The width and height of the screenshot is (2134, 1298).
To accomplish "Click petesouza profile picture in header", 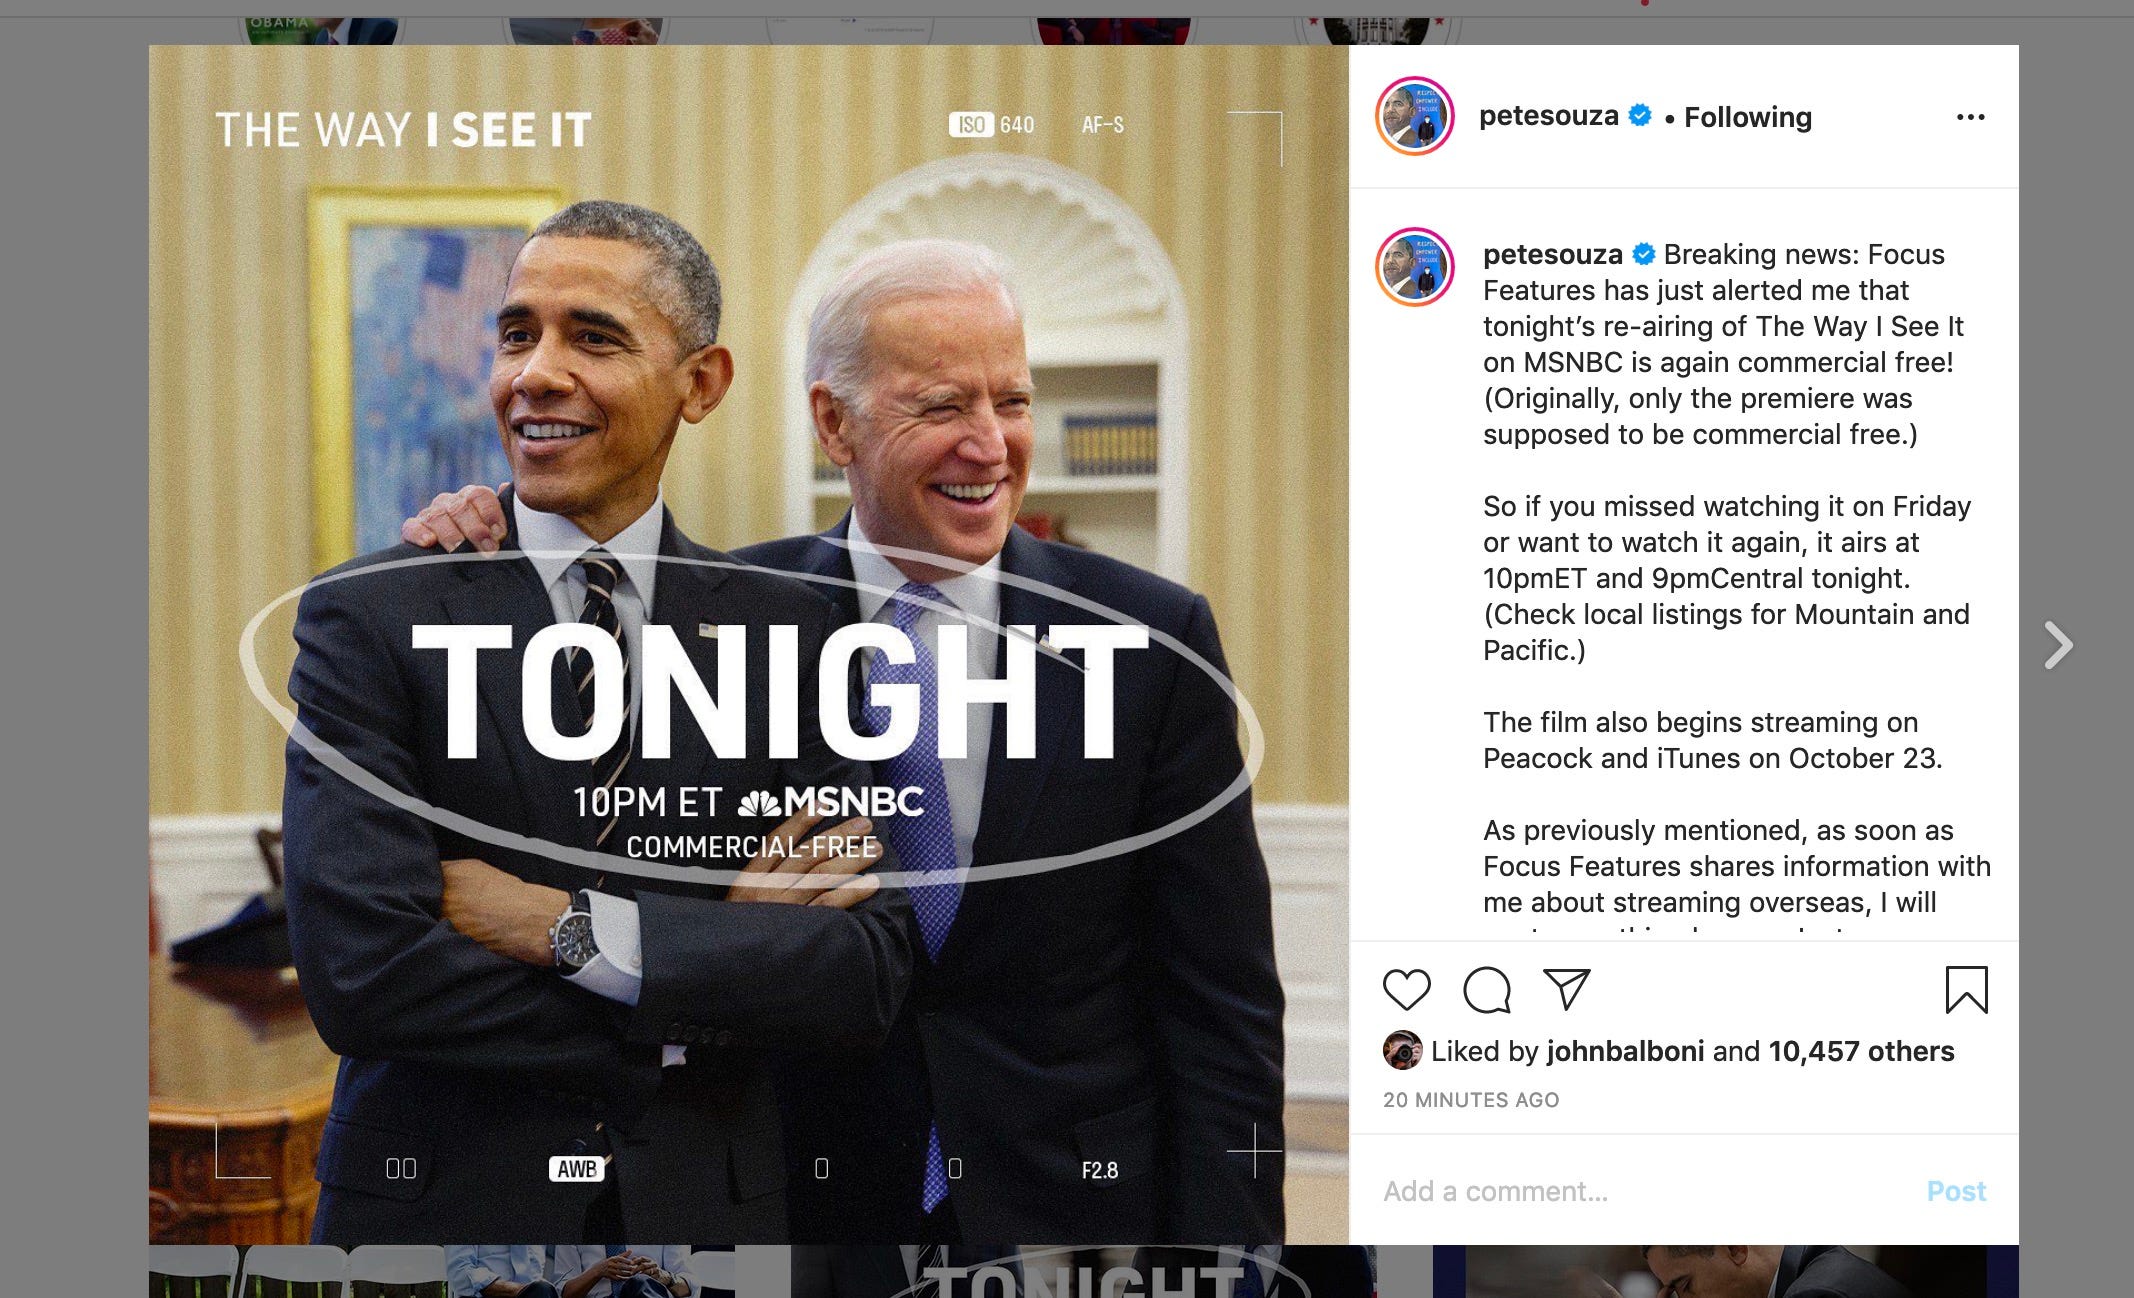I will [x=1414, y=116].
